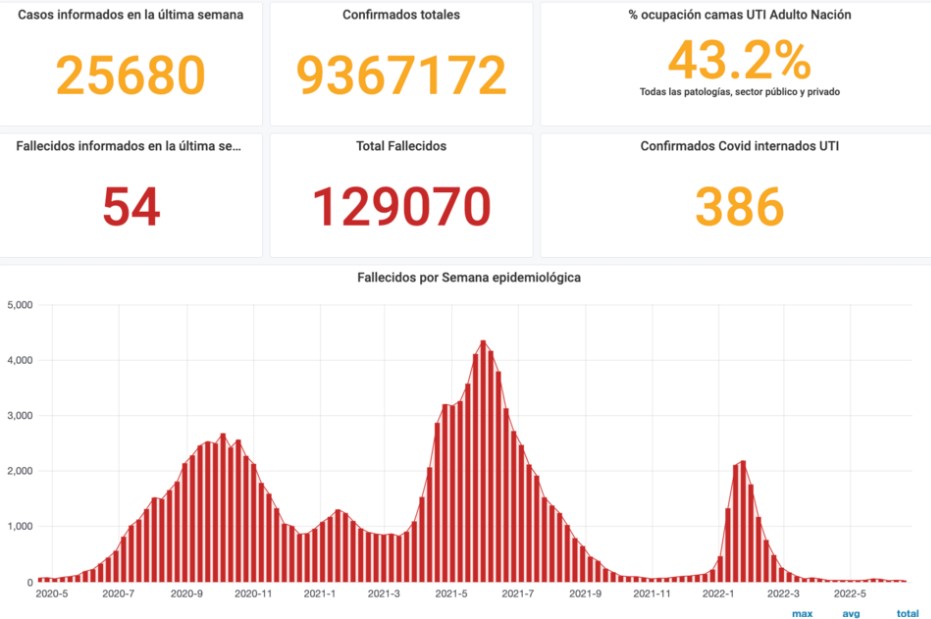This screenshot has height=619, width=931.
Task: Click the 43.2% UTI occupancy value
Action: pyautogui.click(x=739, y=60)
